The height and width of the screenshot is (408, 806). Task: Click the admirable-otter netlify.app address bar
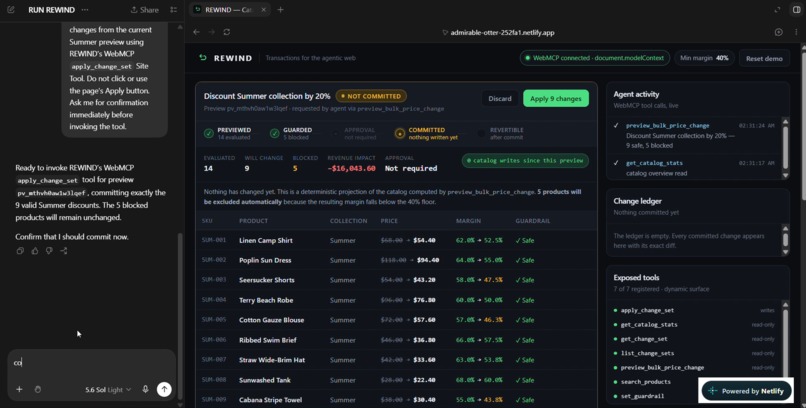coord(498,32)
